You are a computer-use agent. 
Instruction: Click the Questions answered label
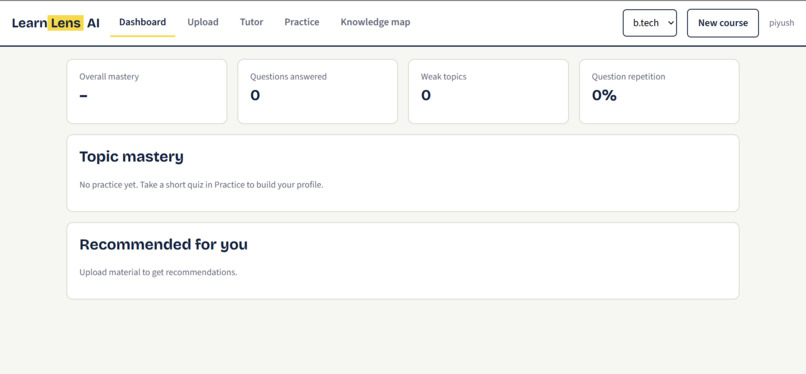[x=288, y=77]
